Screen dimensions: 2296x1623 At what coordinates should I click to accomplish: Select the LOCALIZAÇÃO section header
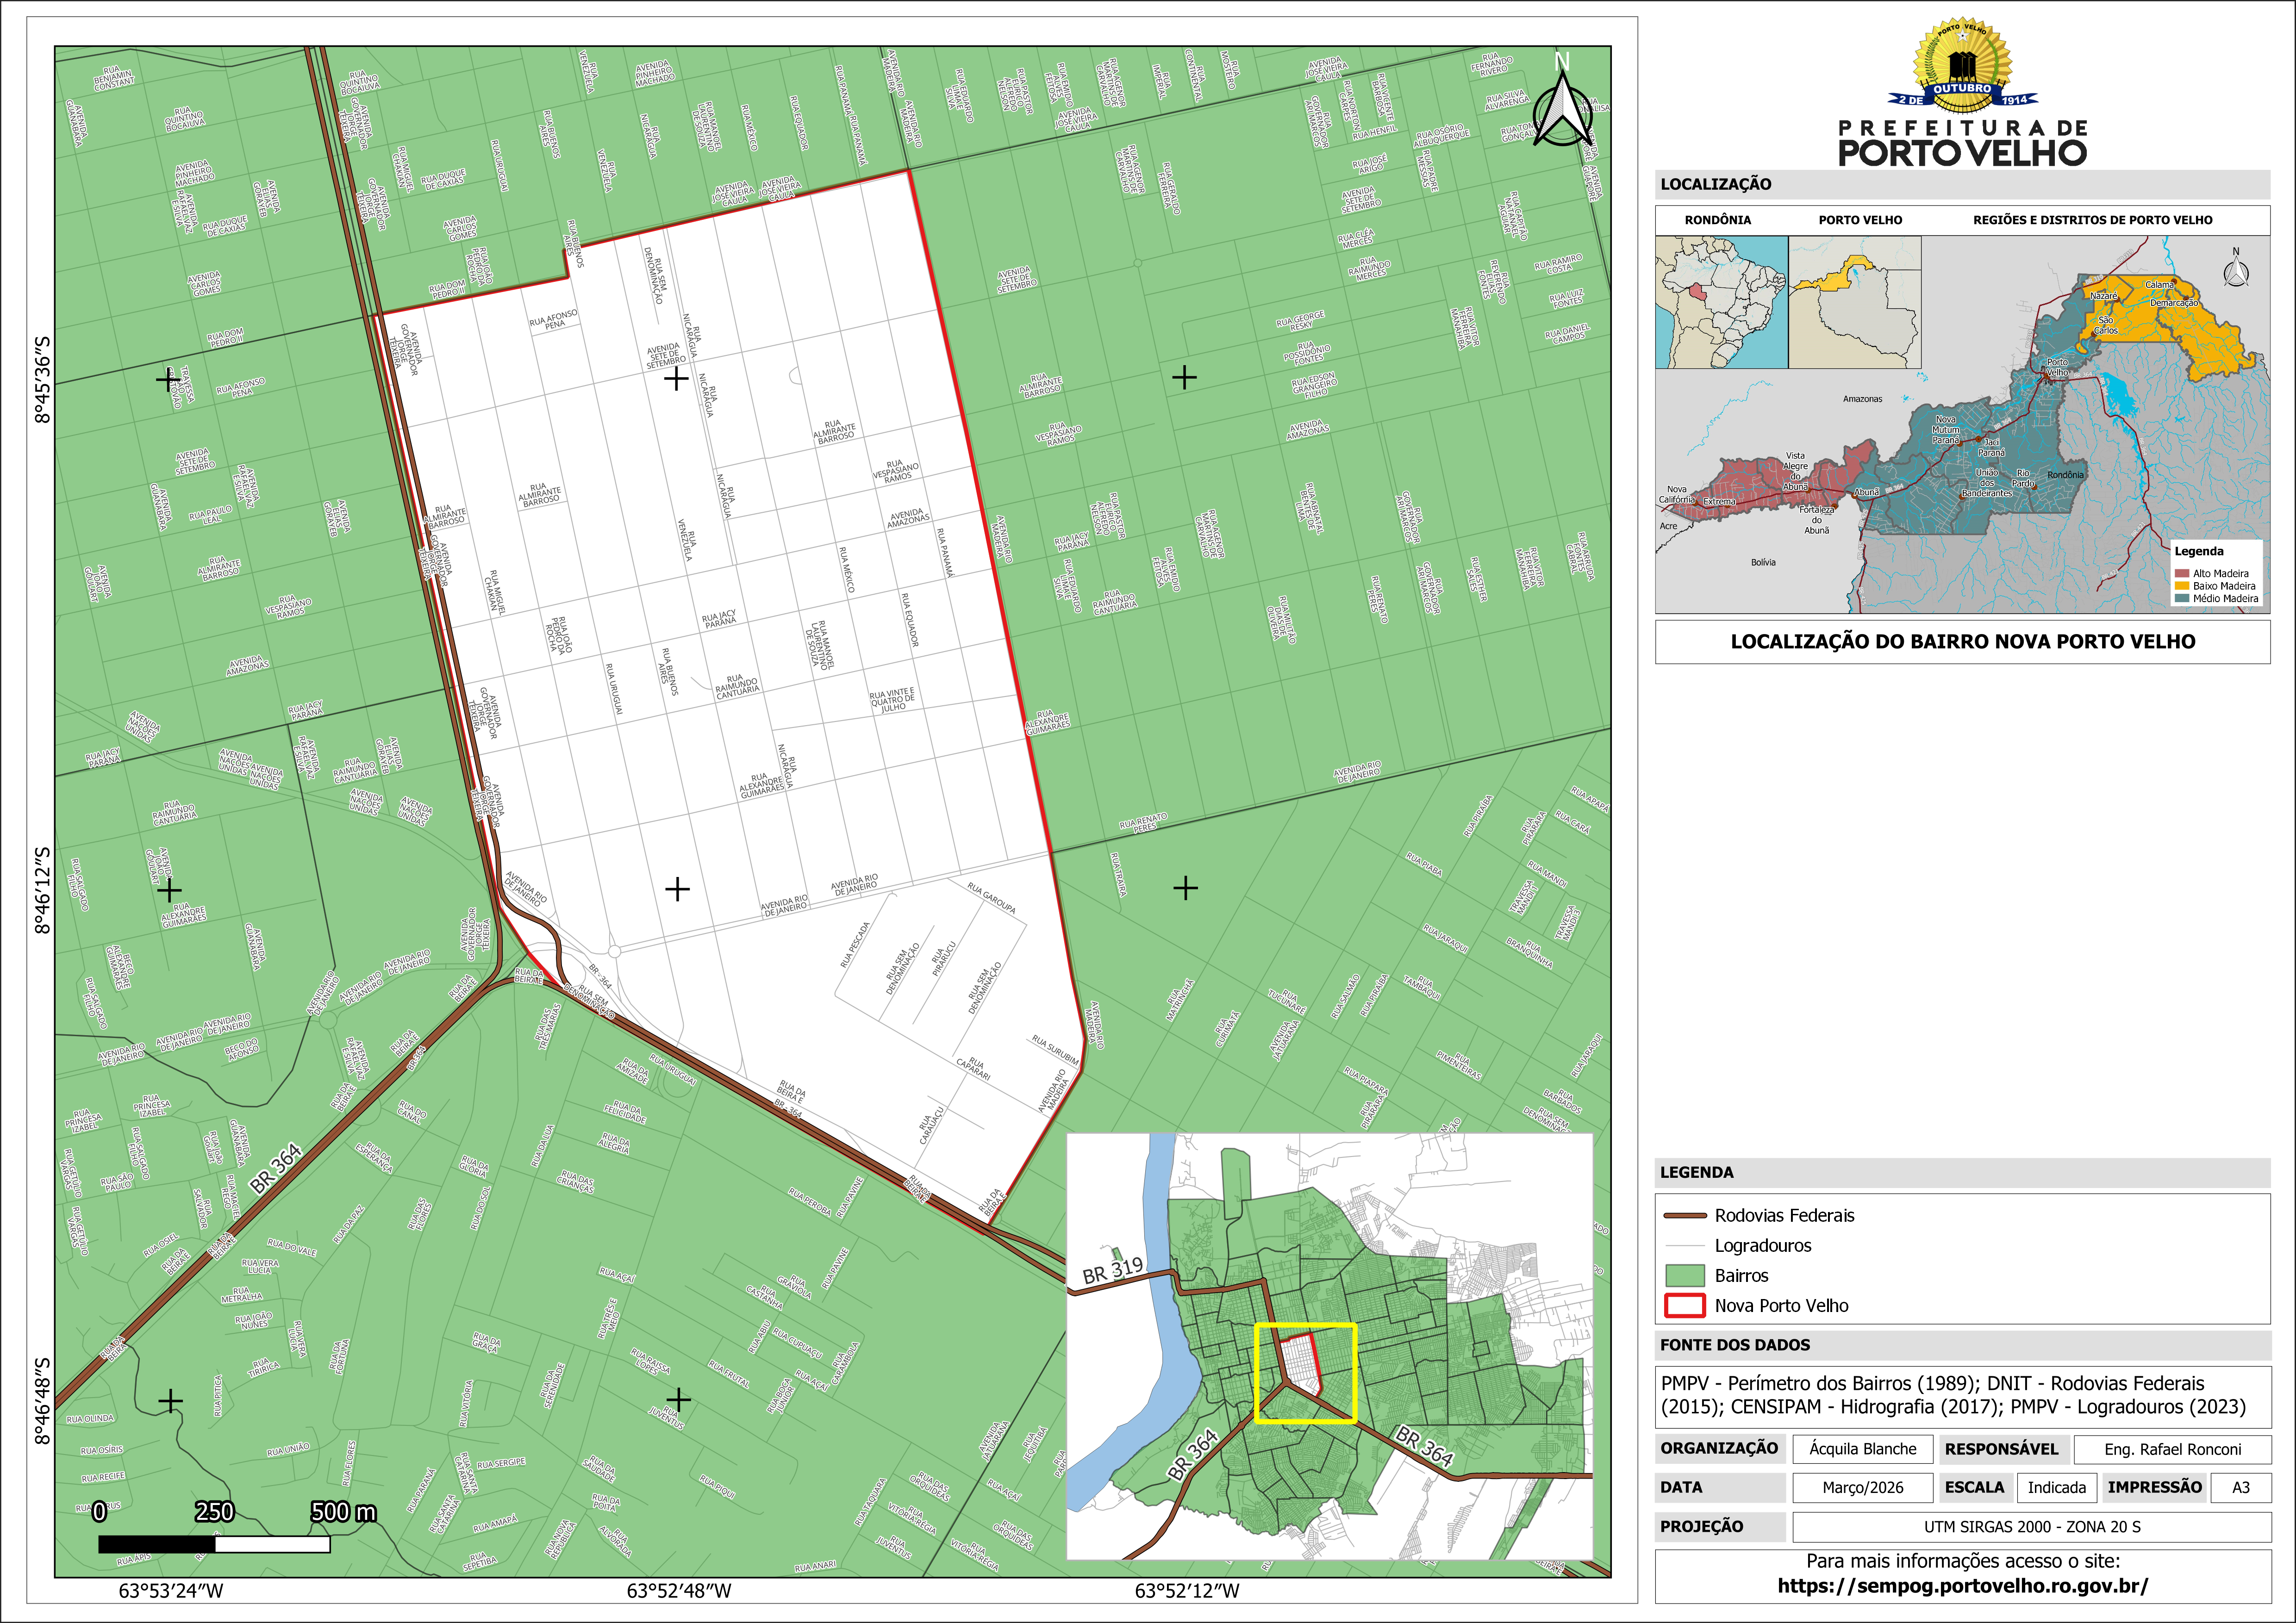pyautogui.click(x=1716, y=184)
